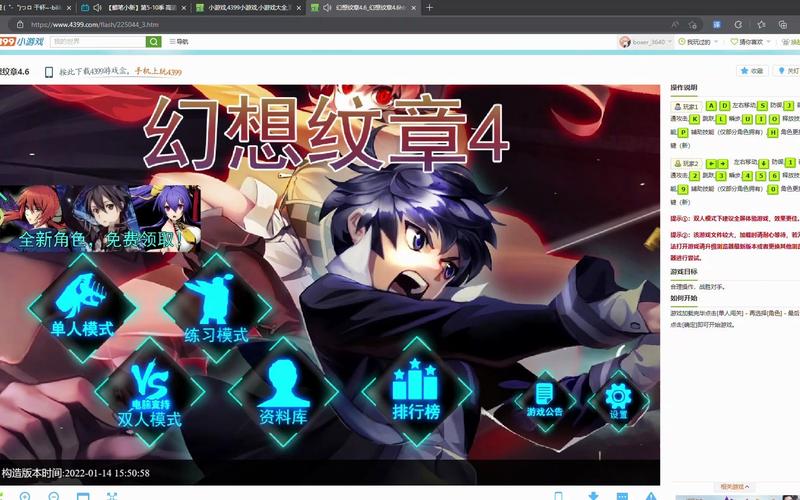Expand the 猜你喜欢 recommendations dropdown

750,42
